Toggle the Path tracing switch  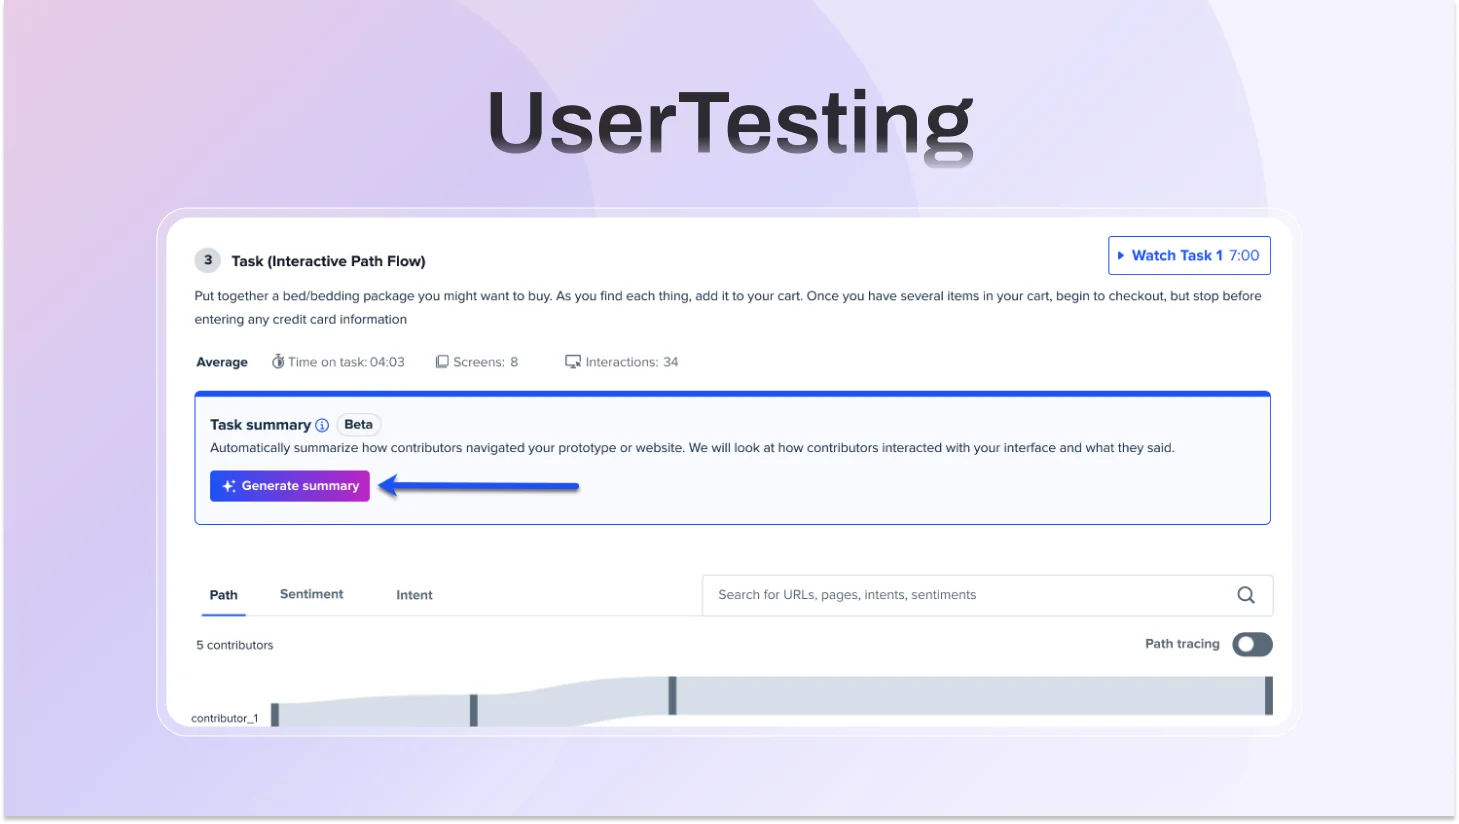click(x=1252, y=644)
